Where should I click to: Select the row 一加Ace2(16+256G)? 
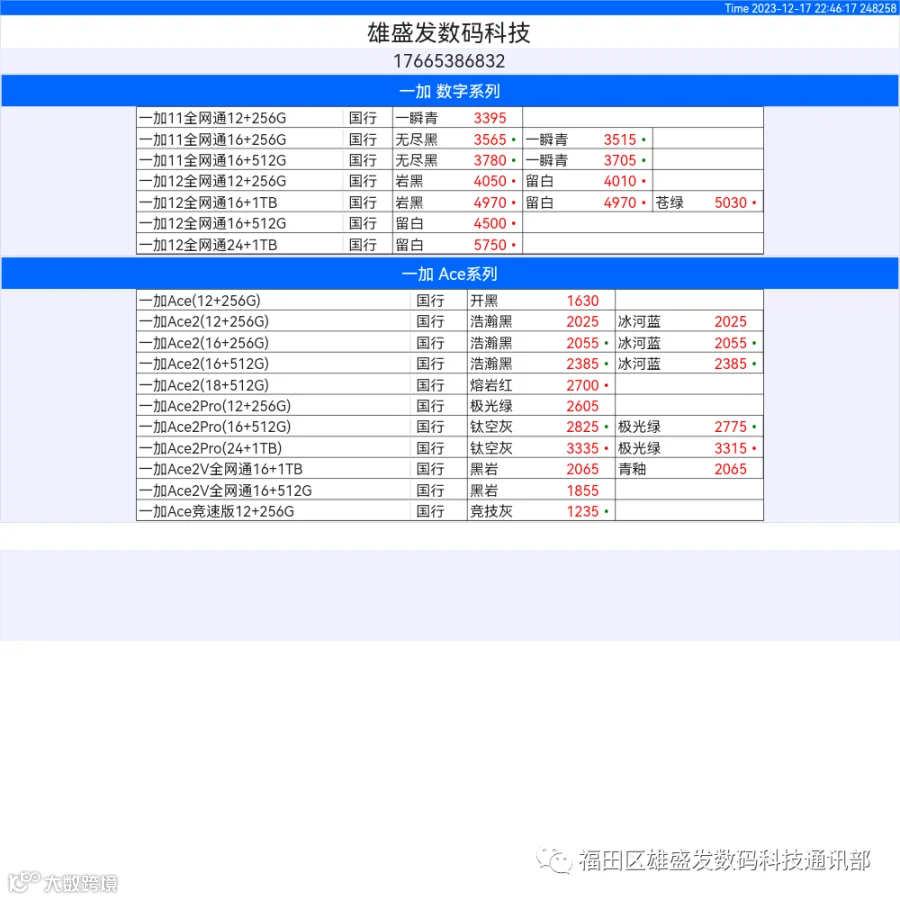tap(450, 343)
